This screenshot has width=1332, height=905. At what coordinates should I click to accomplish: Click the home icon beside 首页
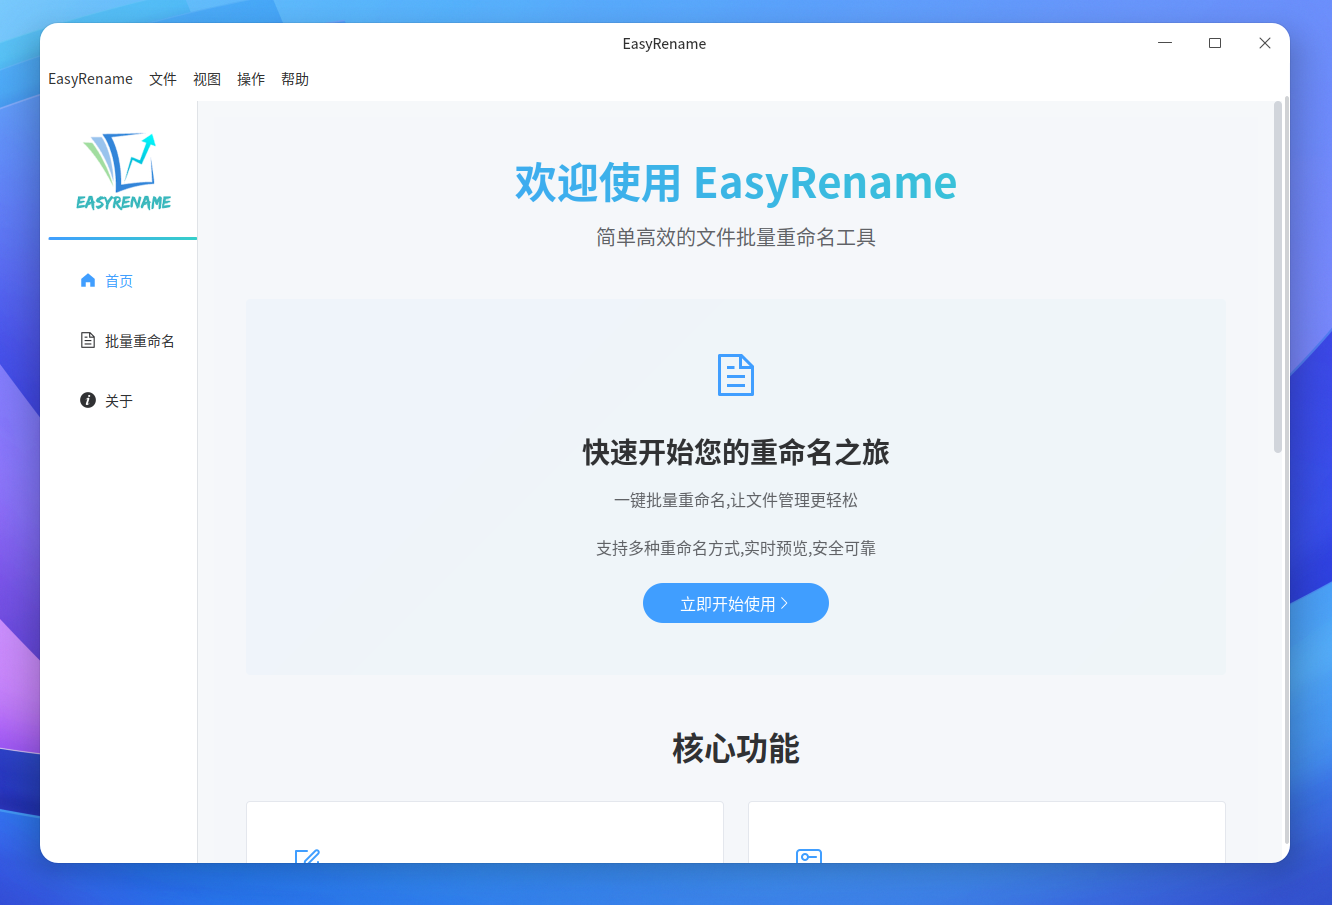[x=88, y=281]
